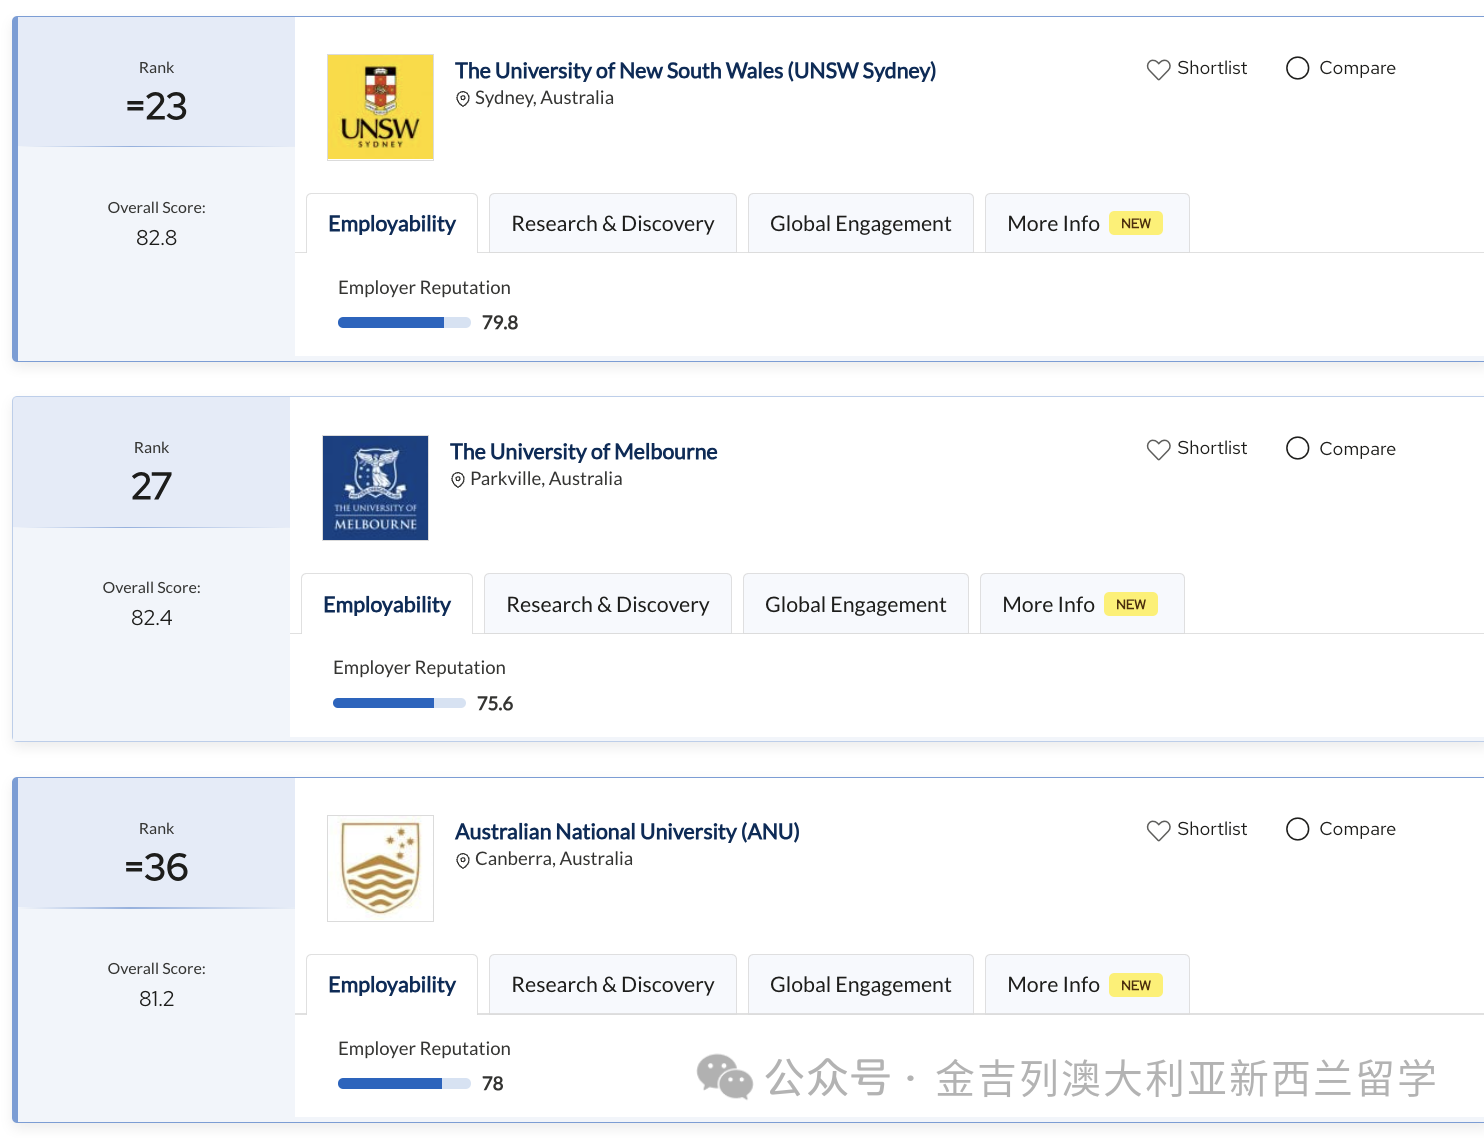
Task: Click the rank 27 value
Action: 151,487
